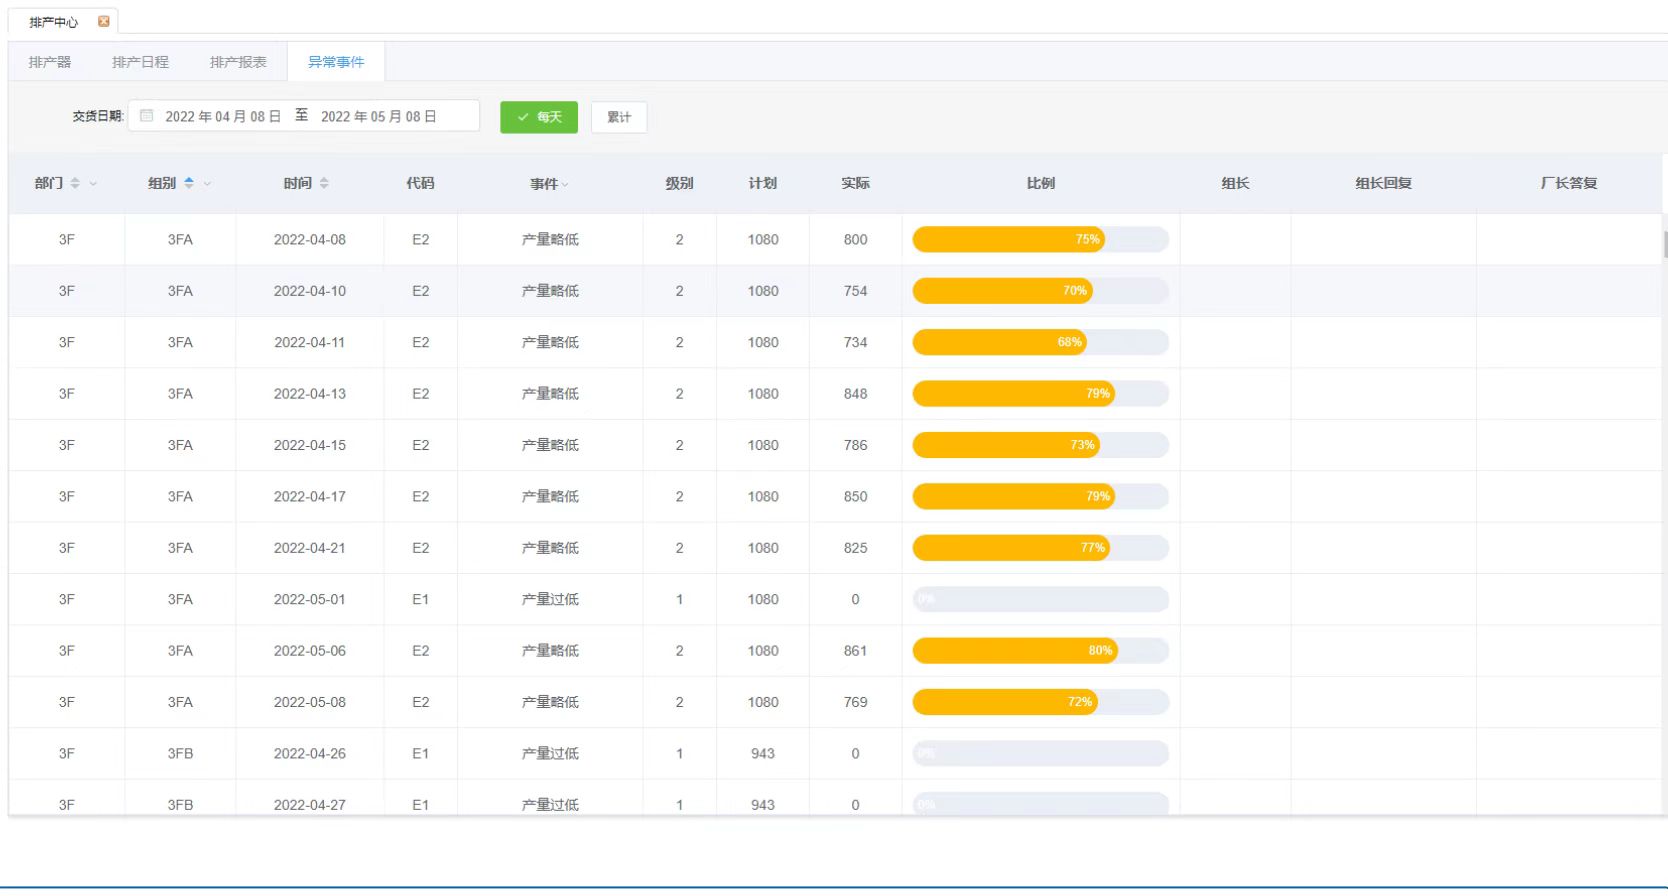Select the 异常事件 tab
Image resolution: width=1668 pixels, height=896 pixels.
click(336, 62)
